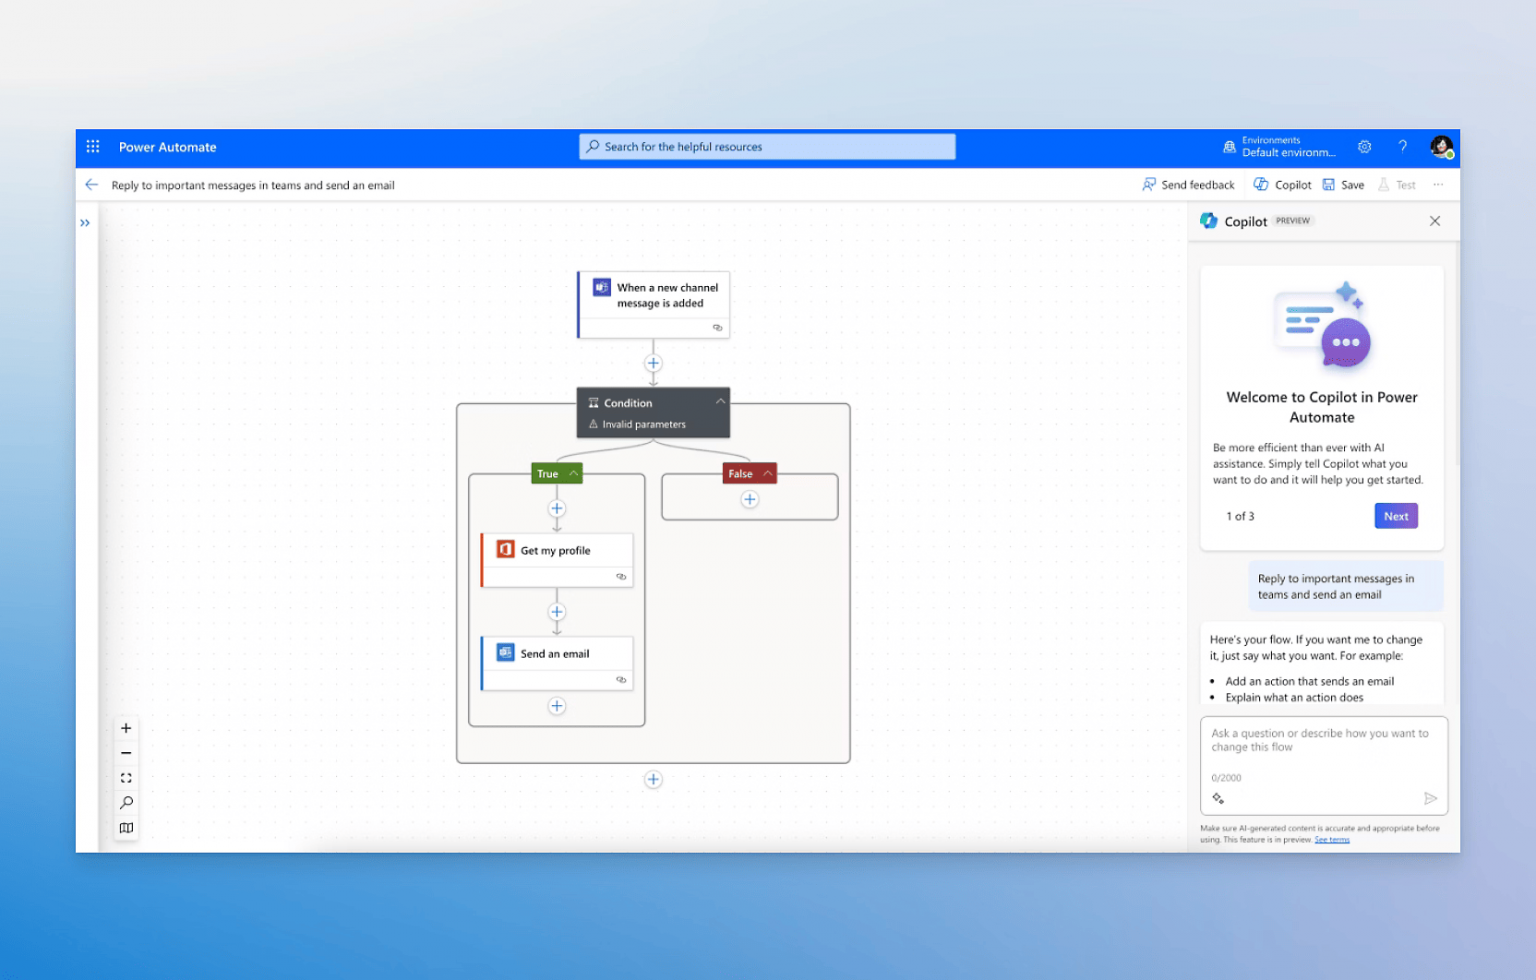The height and width of the screenshot is (980, 1536).
Task: Open the Microsoft 365 app launcher
Action: point(92,146)
